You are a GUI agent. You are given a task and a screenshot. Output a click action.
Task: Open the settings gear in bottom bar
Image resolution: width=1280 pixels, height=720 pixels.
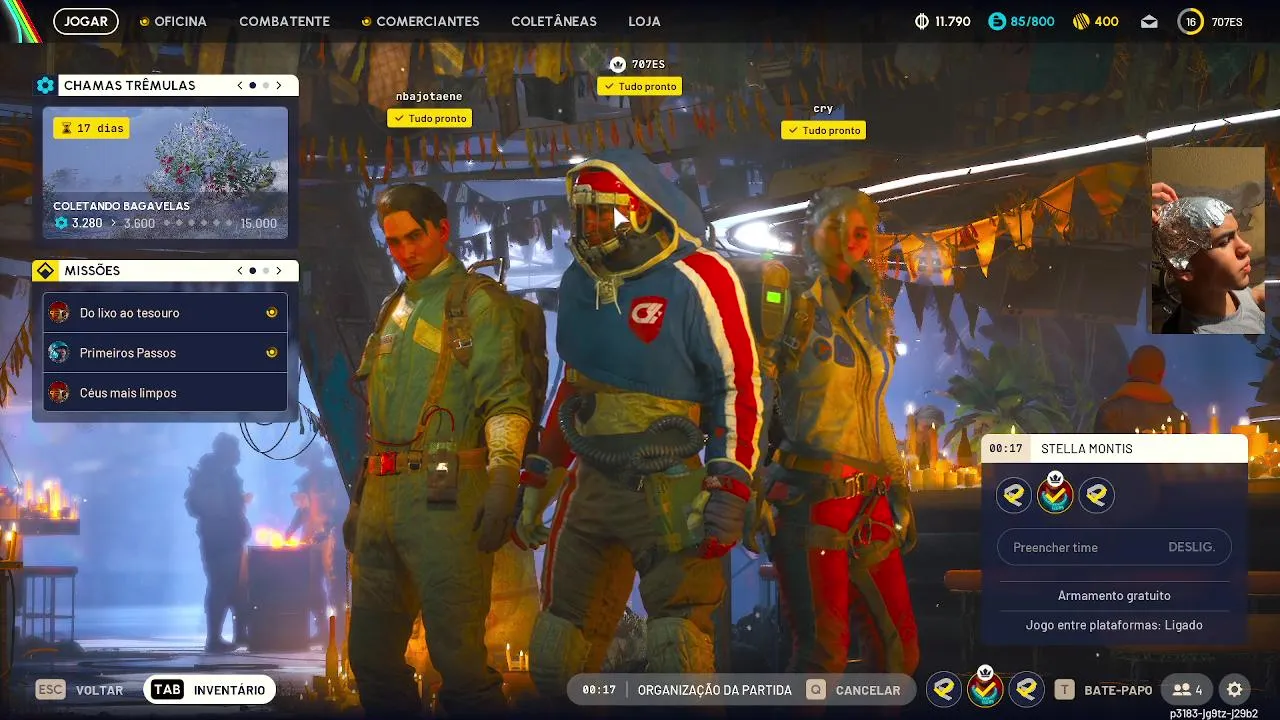pyautogui.click(x=1235, y=690)
